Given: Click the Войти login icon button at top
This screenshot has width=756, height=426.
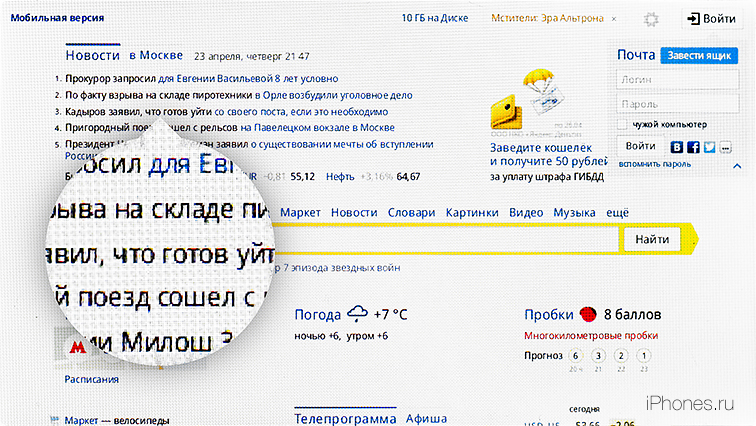Looking at the screenshot, I should (x=712, y=19).
